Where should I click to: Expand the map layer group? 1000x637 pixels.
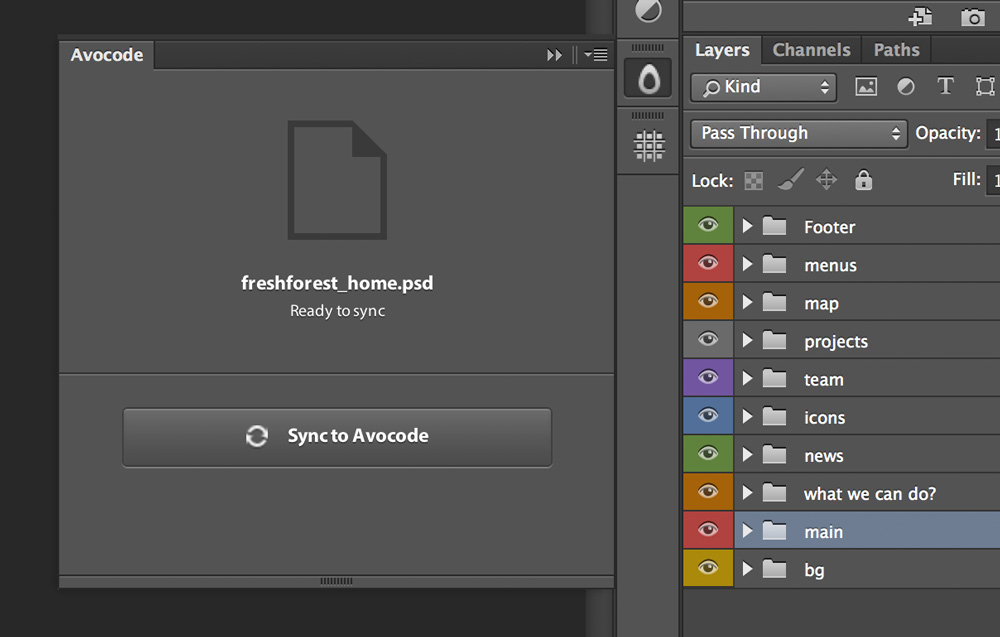747,302
